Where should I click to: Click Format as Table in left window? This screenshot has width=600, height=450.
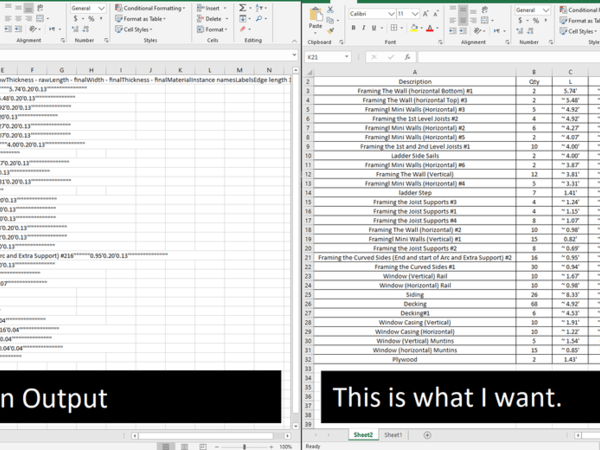tap(144, 19)
